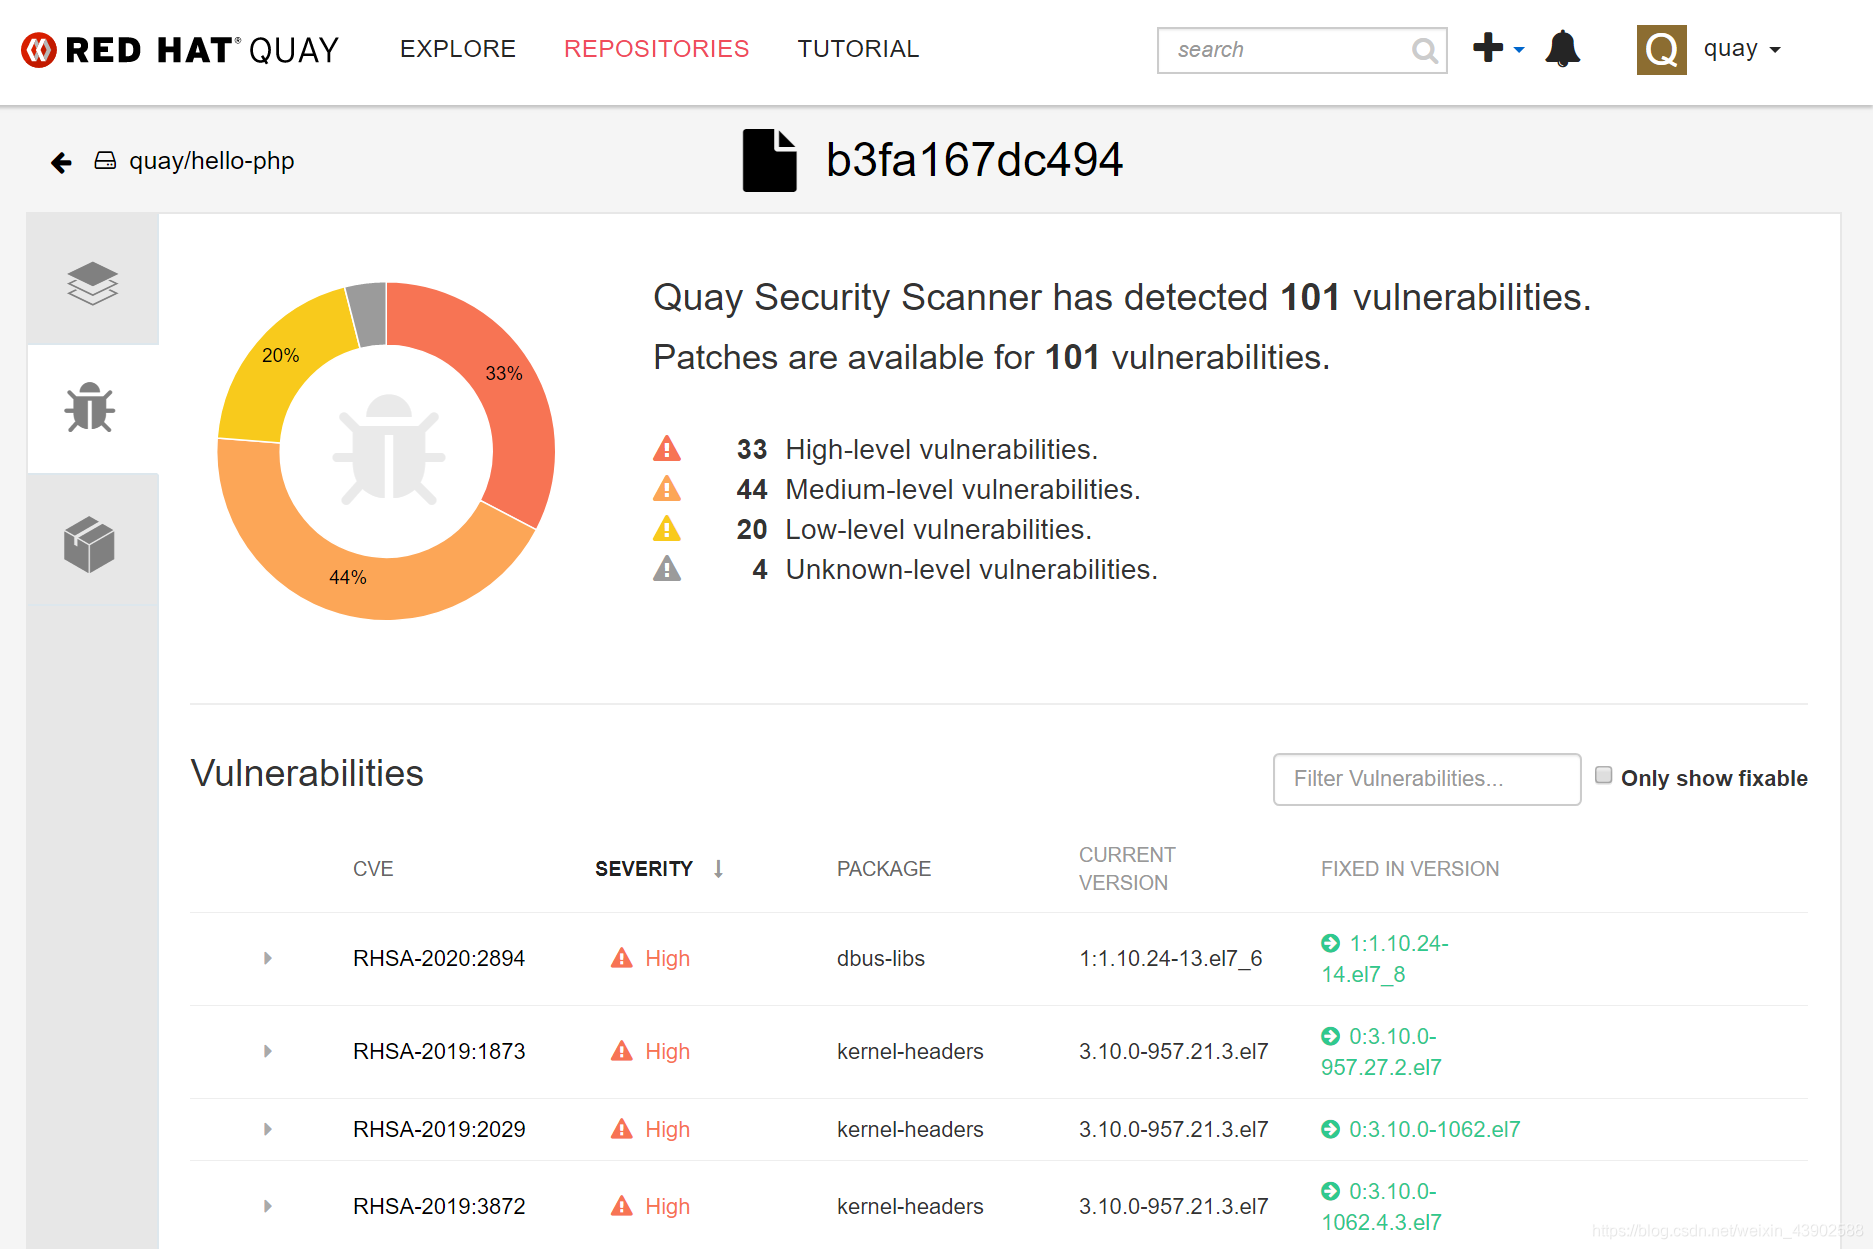Click kernel-headers in the RHSA-2019:2029 row
1873x1249 pixels.
(x=910, y=1129)
